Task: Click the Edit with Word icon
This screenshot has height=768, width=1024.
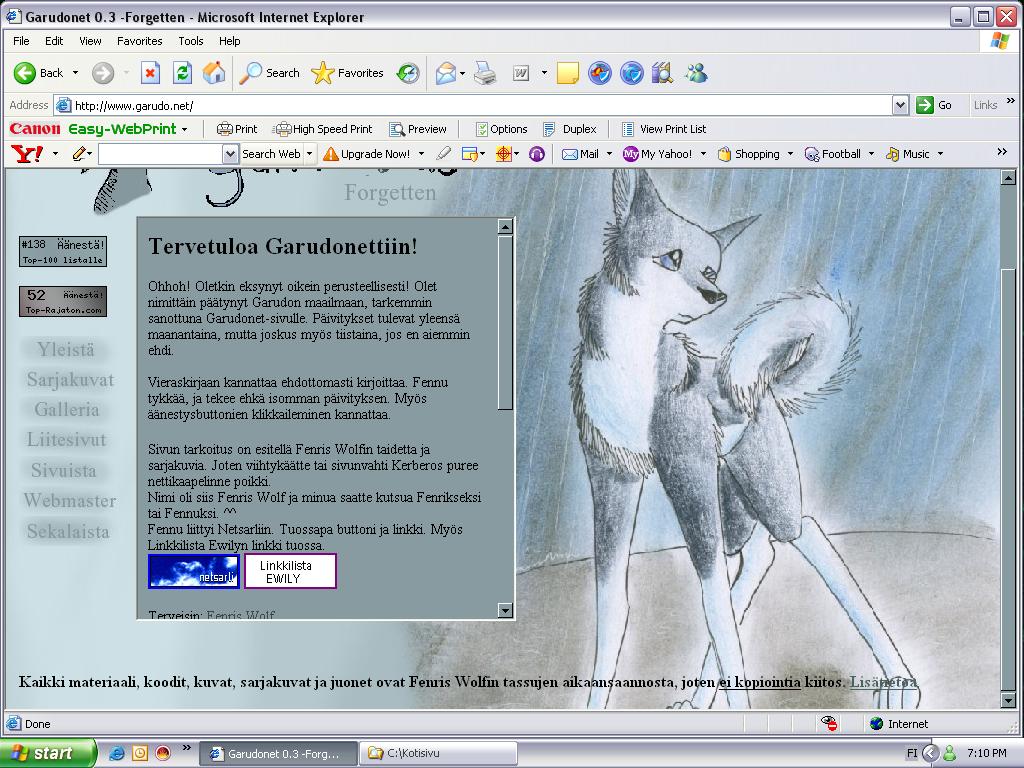Action: tap(520, 73)
